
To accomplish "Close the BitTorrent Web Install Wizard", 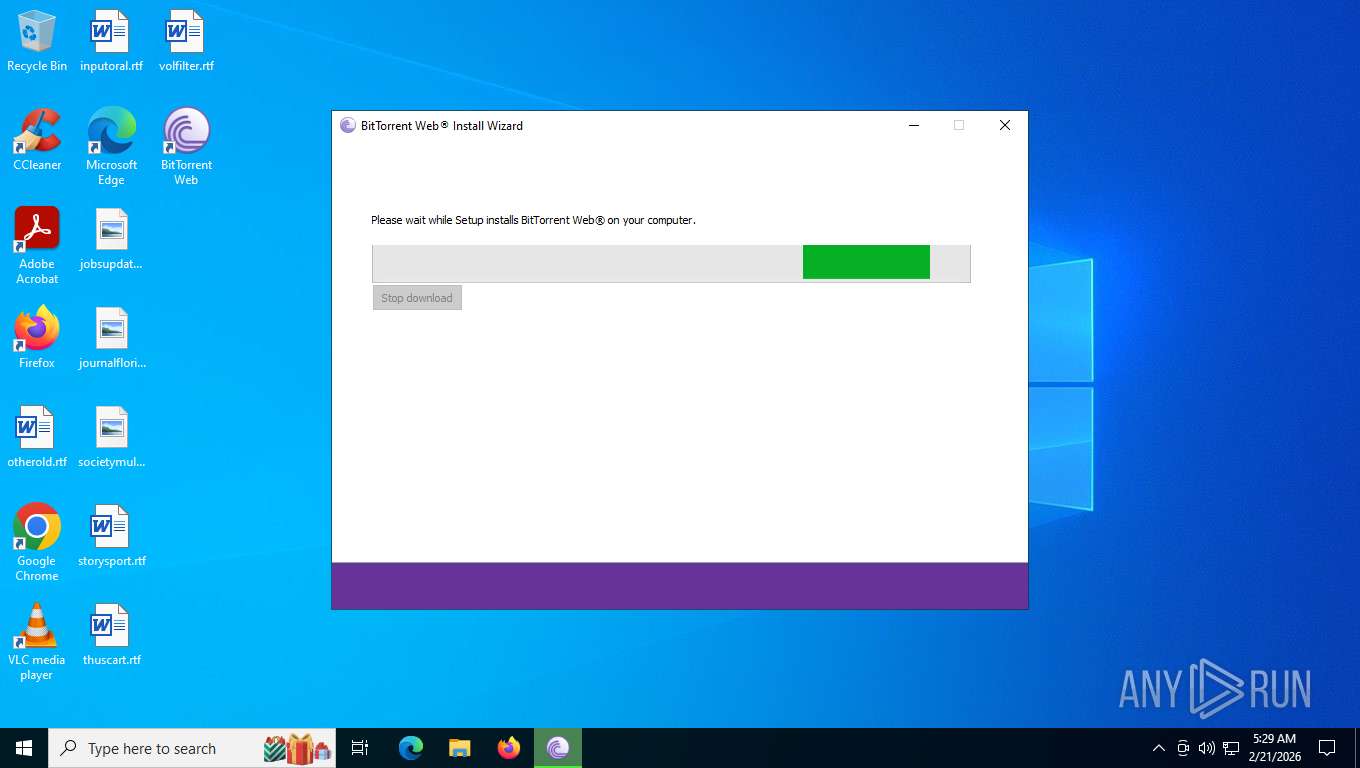I will (1005, 126).
